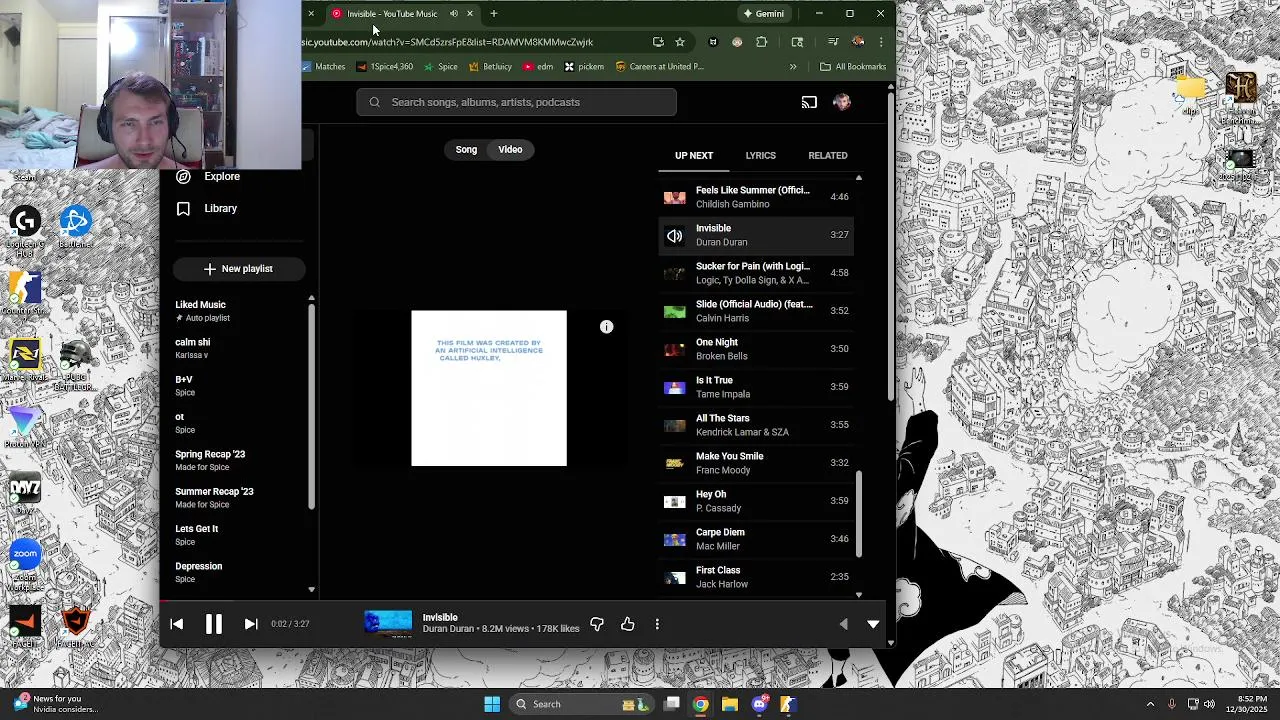Switch to Video mode
Viewport: 1280px width, 720px height.
pyautogui.click(x=510, y=149)
